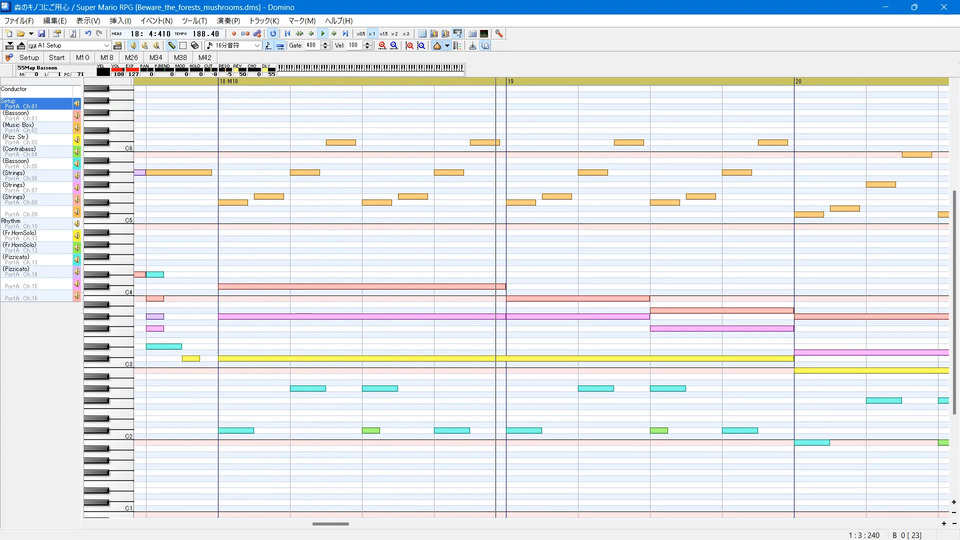Select the rectangle selection tool
The width and height of the screenshot is (960, 540).
(x=183, y=45)
